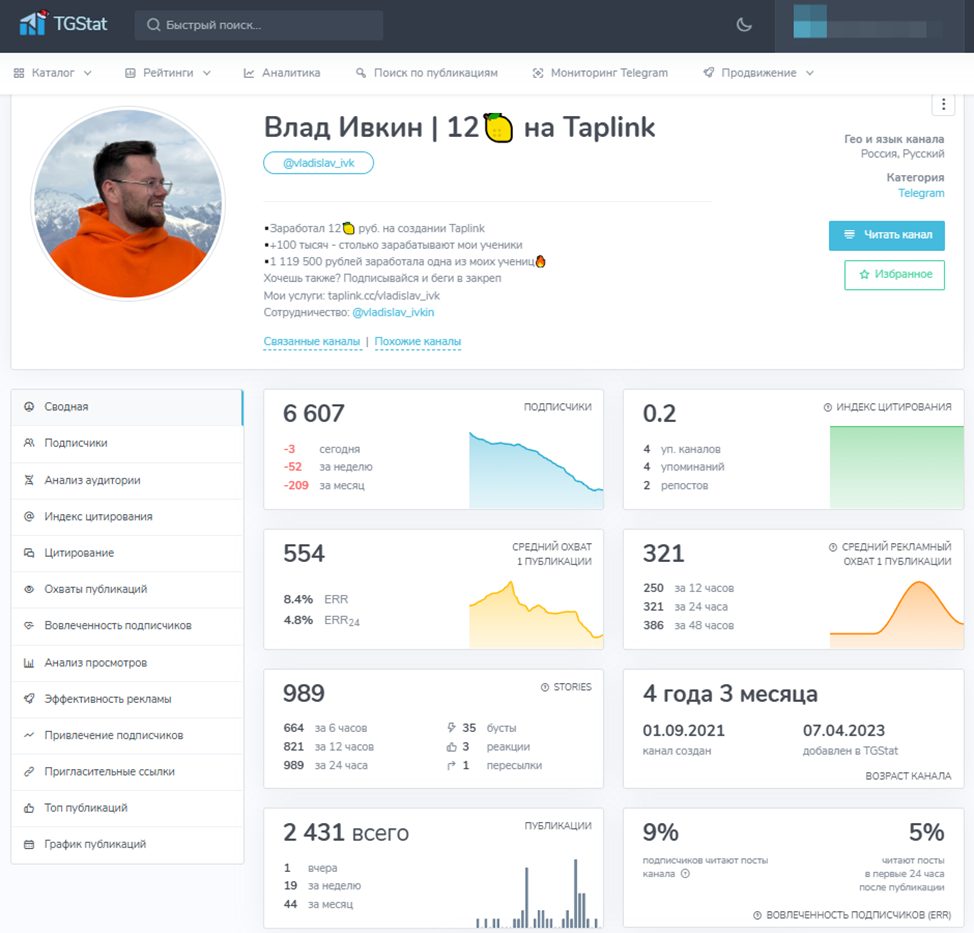The image size is (974, 933).
Task: Expand the Каталог dropdown menu
Action: coord(52,73)
